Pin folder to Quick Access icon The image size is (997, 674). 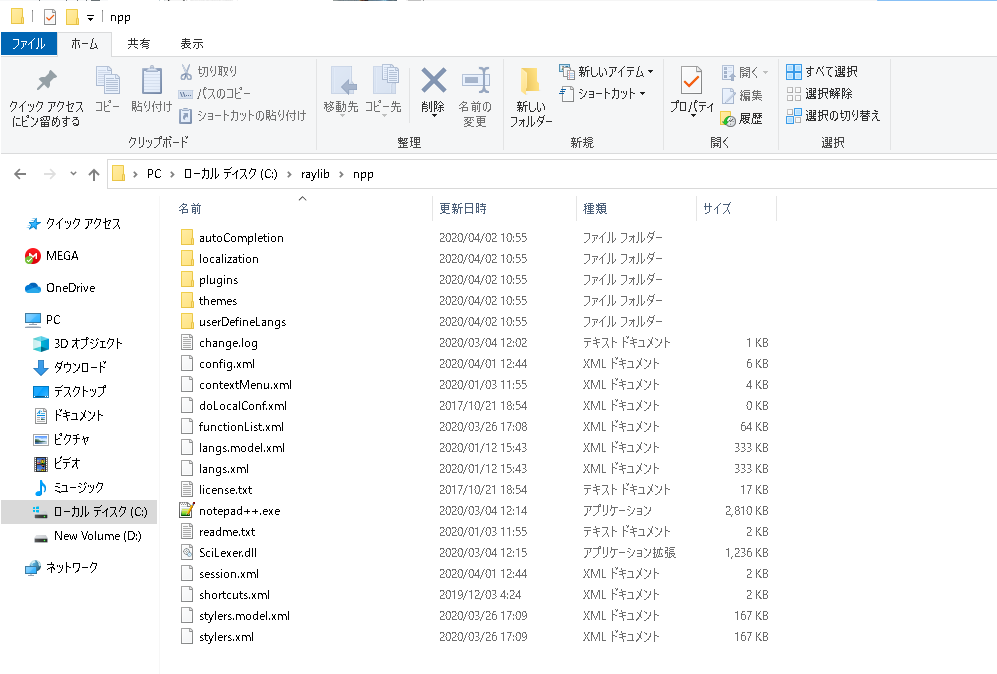pyautogui.click(x=46, y=80)
